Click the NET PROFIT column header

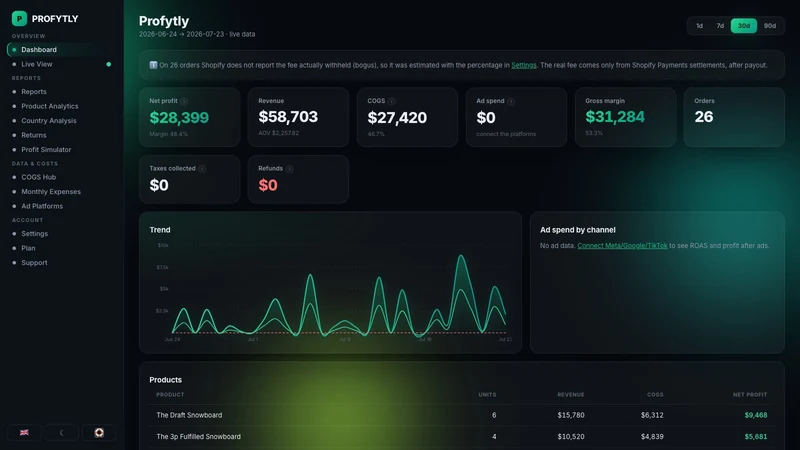coord(750,394)
